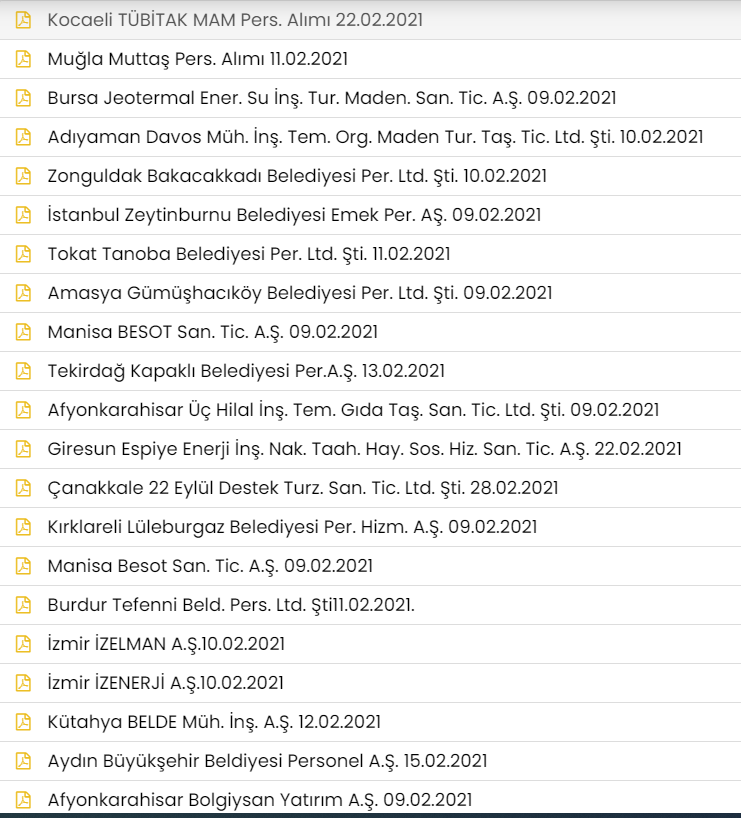Screen dimensions: 741x818
Task: Click PDF icon beside Tokat Tanoba Belediyesi
Action: pyautogui.click(x=23, y=254)
